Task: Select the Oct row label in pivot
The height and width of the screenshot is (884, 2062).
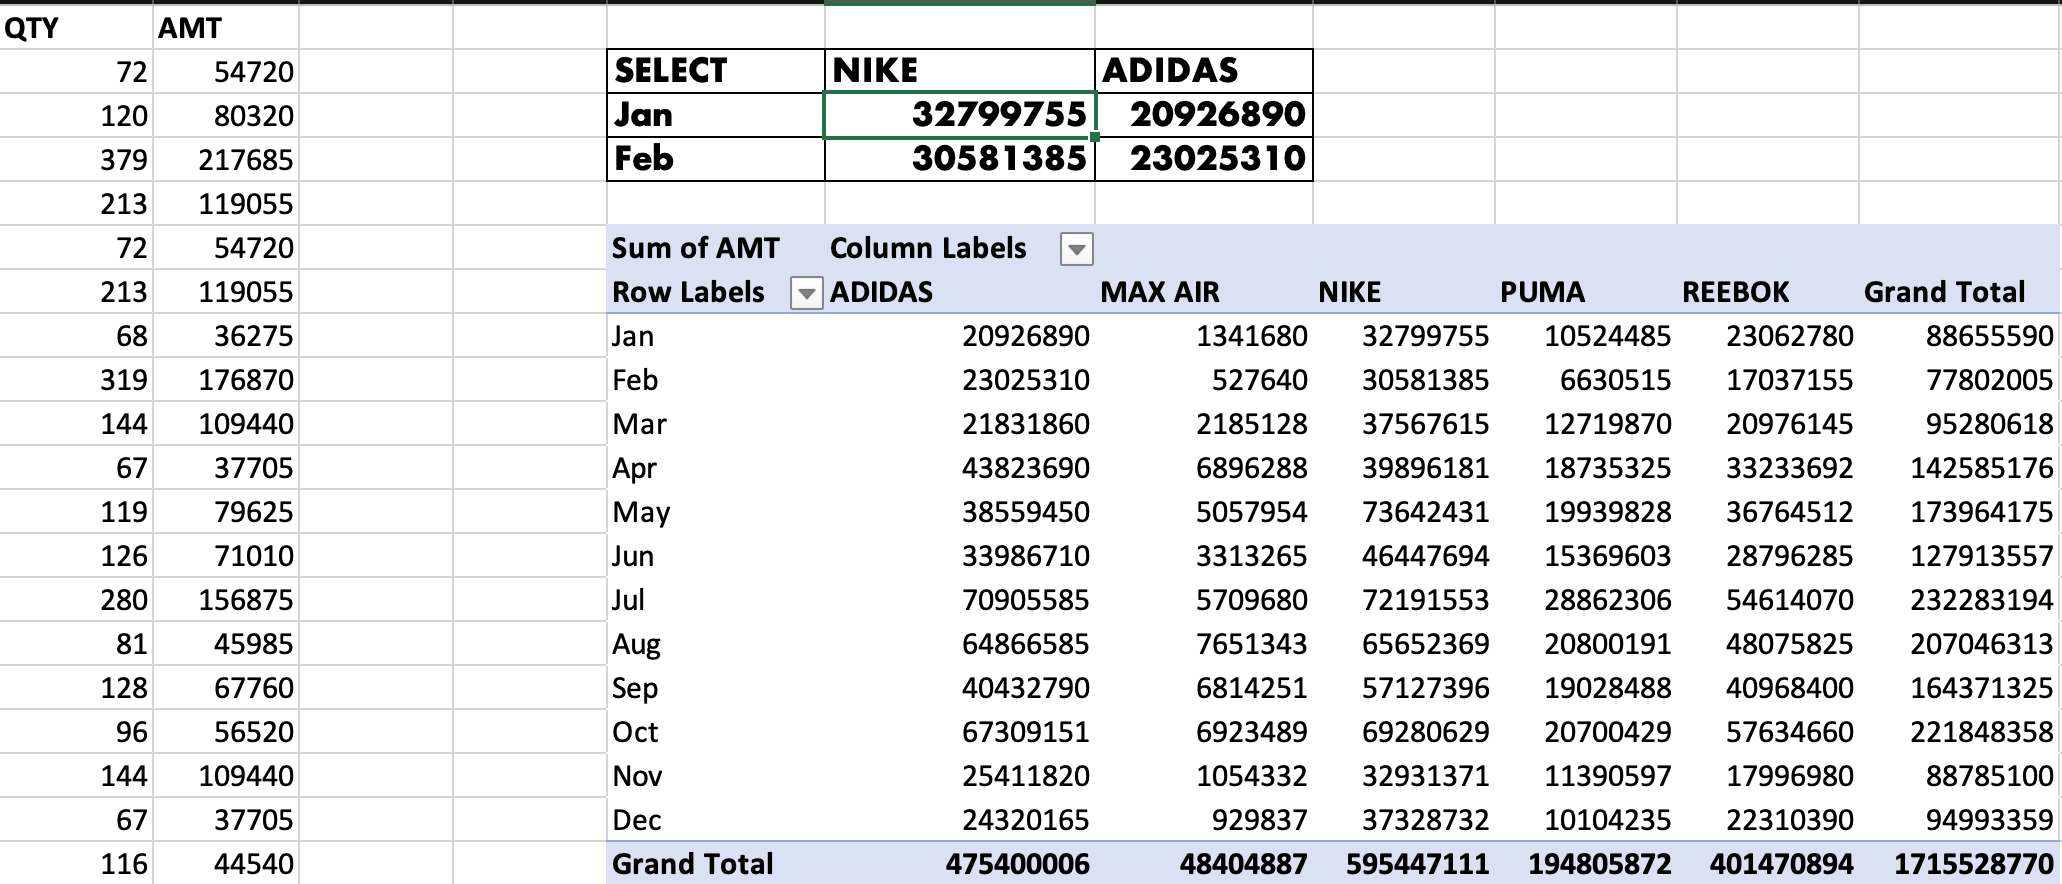Action: 716,732
